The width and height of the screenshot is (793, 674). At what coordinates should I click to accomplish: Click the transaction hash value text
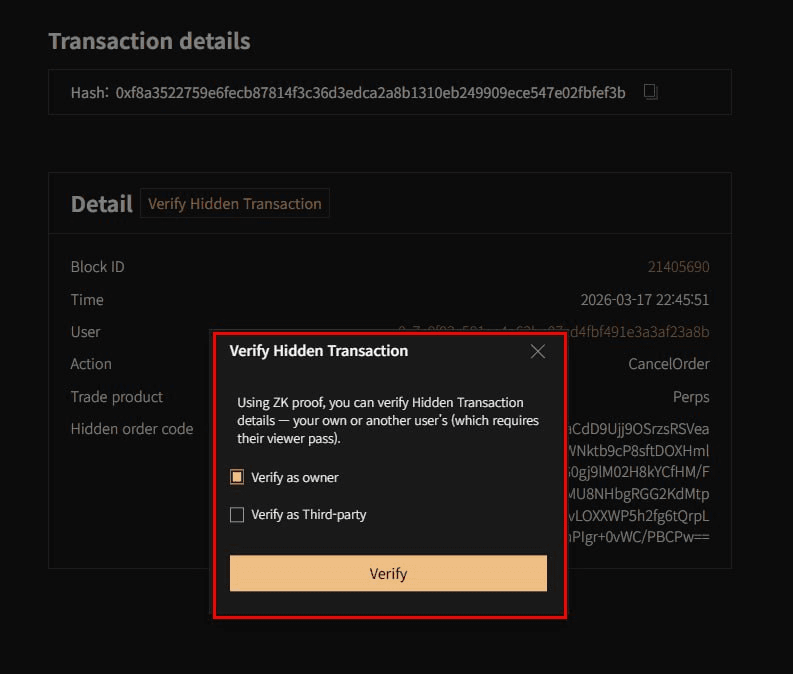370,93
